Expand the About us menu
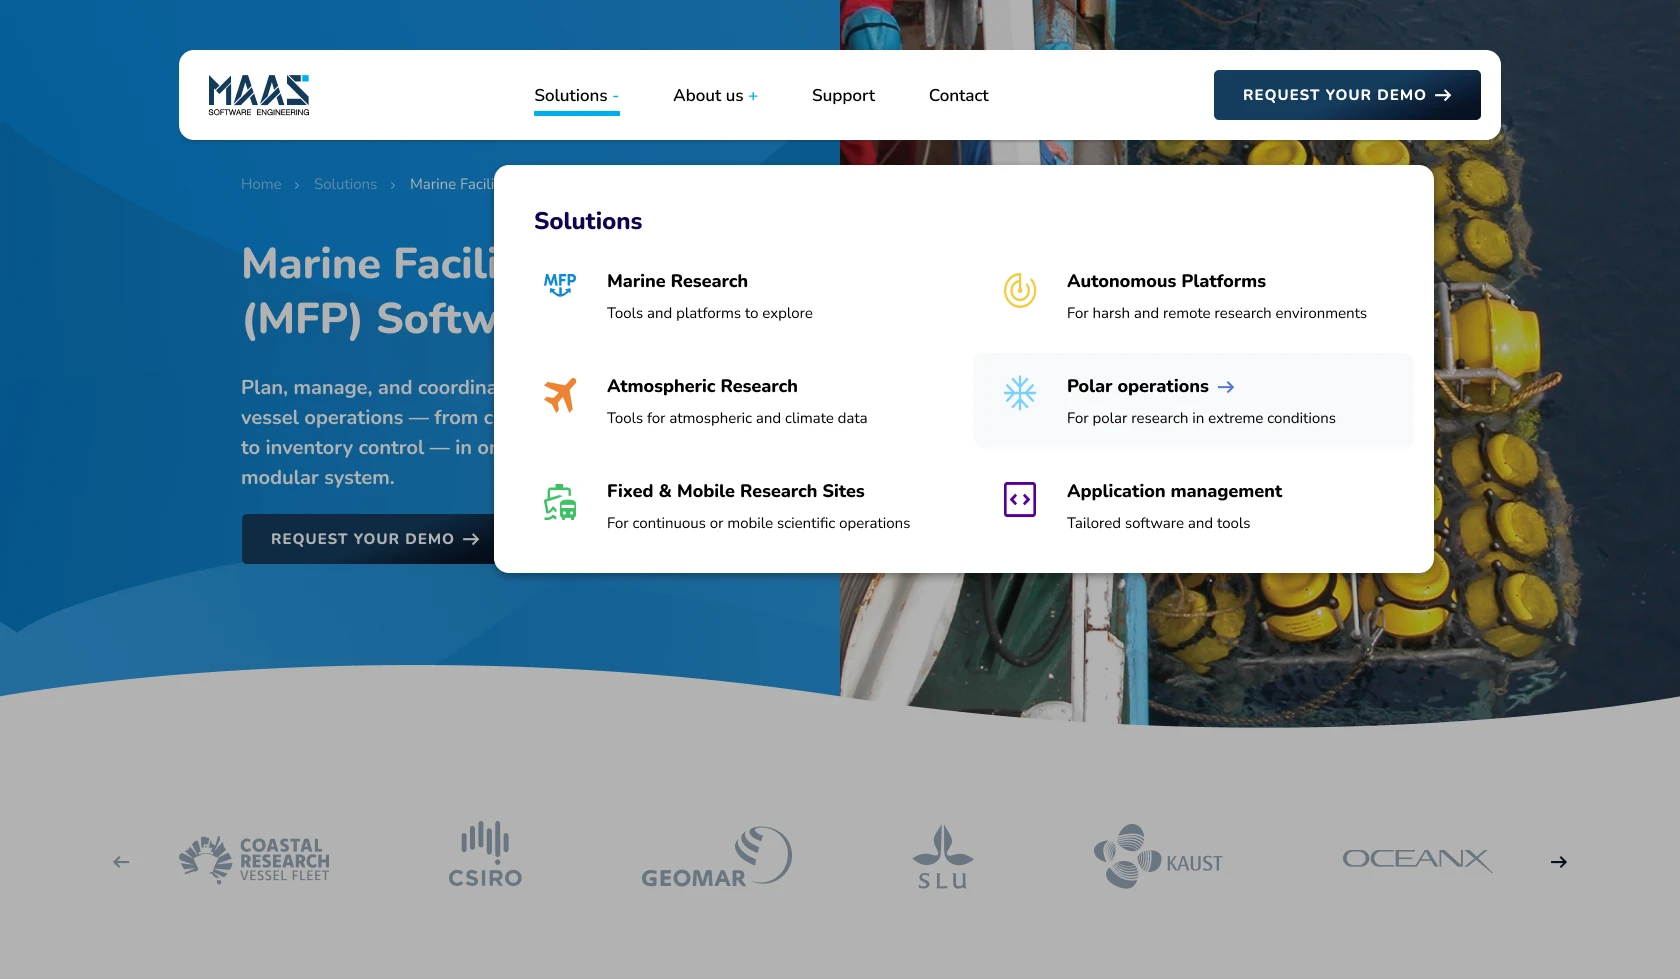Screen dimensions: 1680x979 [715, 96]
